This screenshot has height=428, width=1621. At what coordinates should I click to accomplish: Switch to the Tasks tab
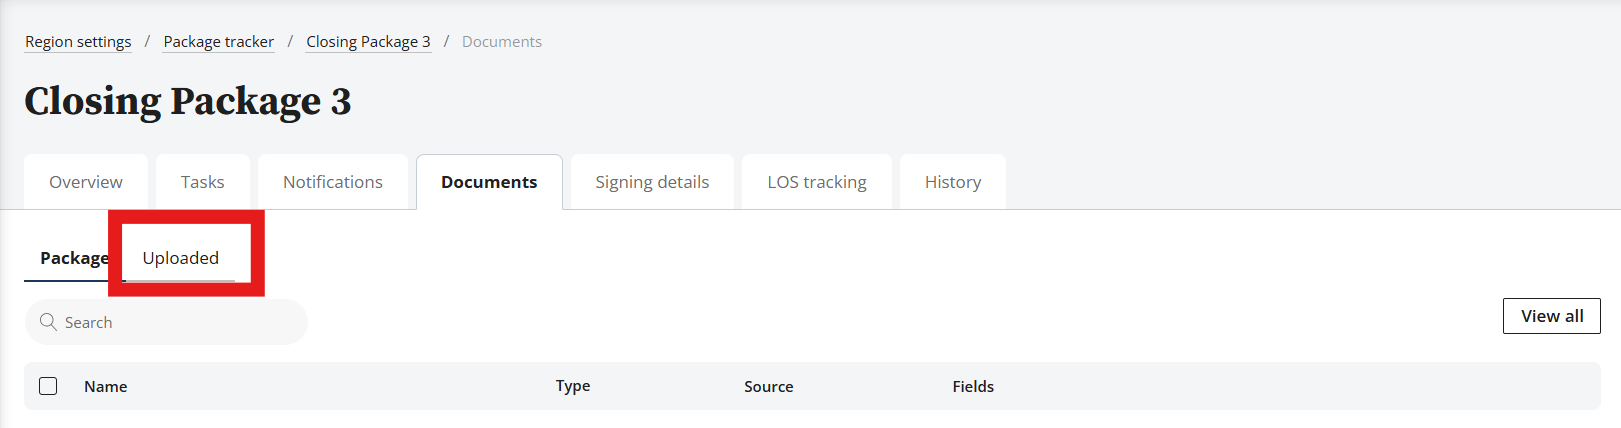click(203, 182)
